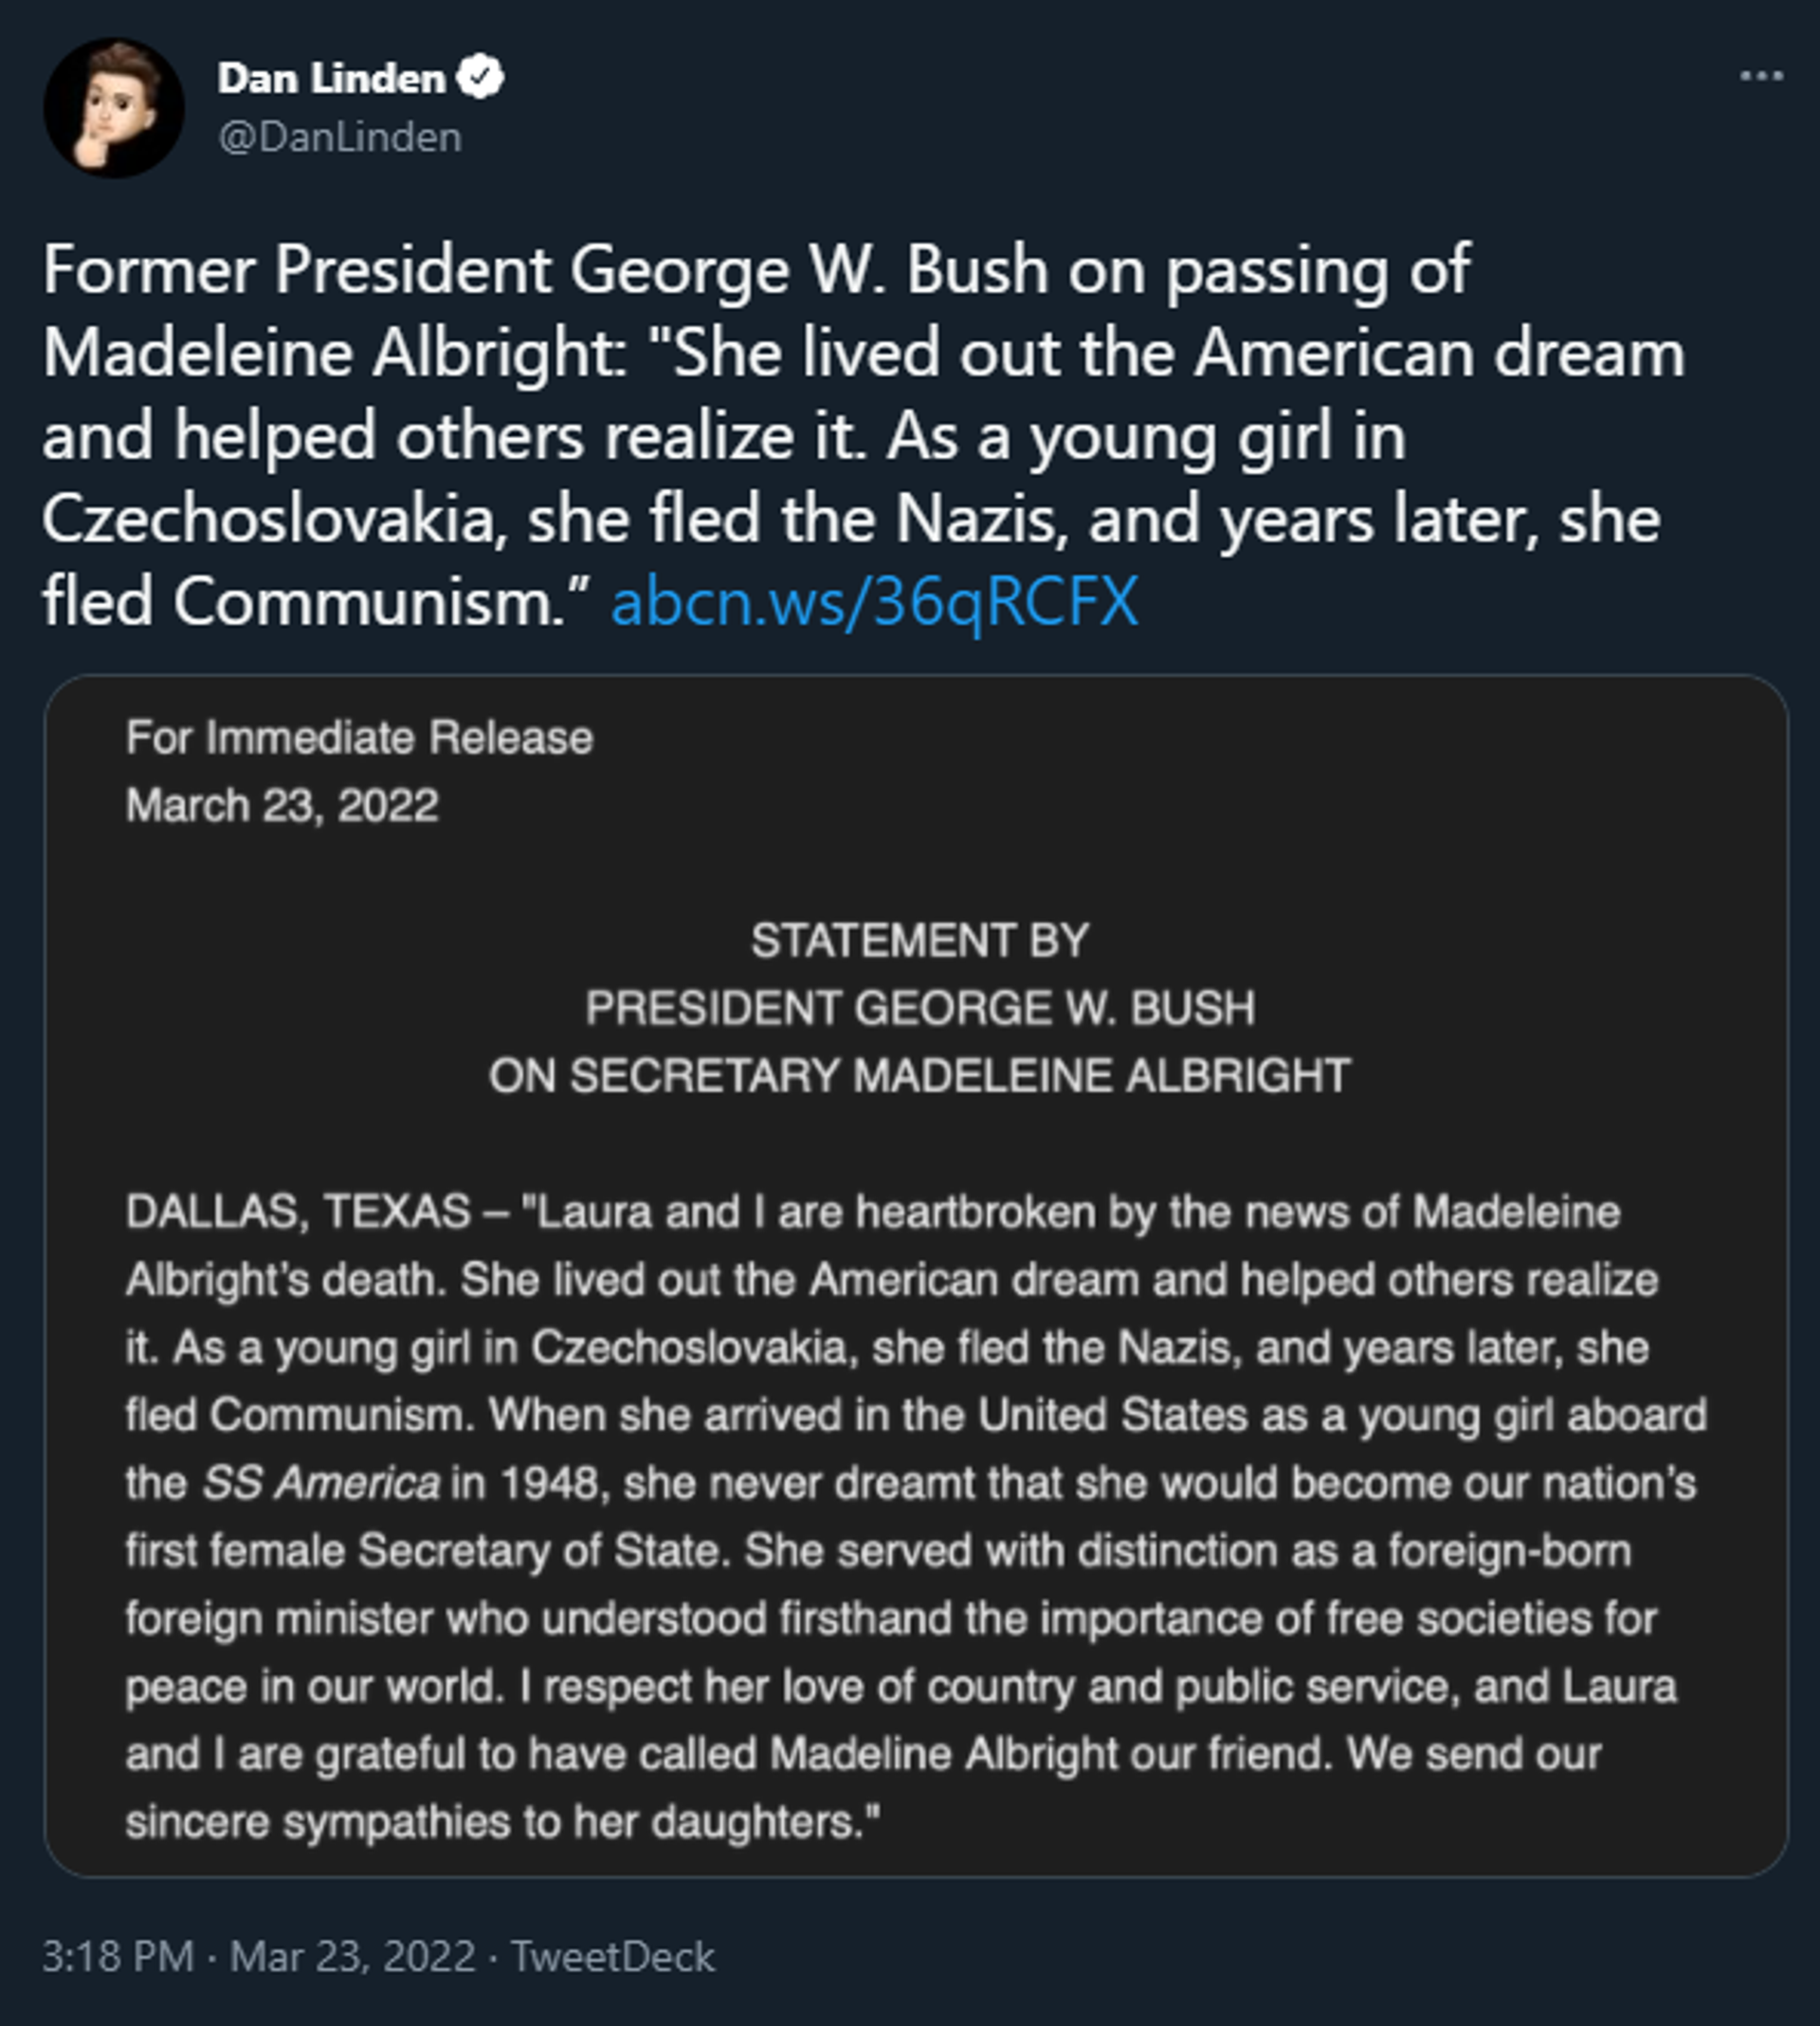The height and width of the screenshot is (2026, 1820).
Task: Click the 'March 23, 2022' line in statement
Action: [x=282, y=806]
